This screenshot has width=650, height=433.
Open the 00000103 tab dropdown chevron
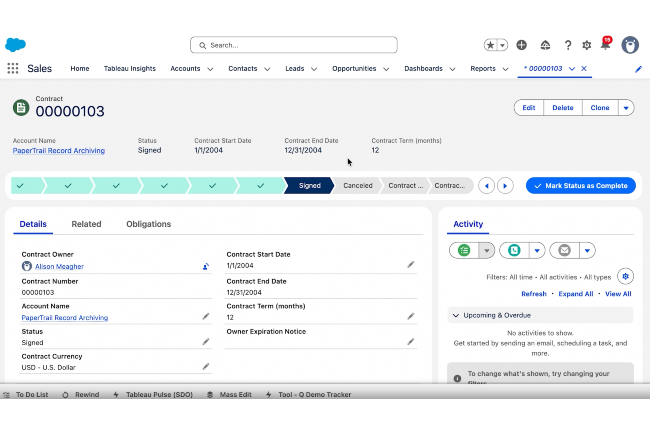(x=572, y=68)
